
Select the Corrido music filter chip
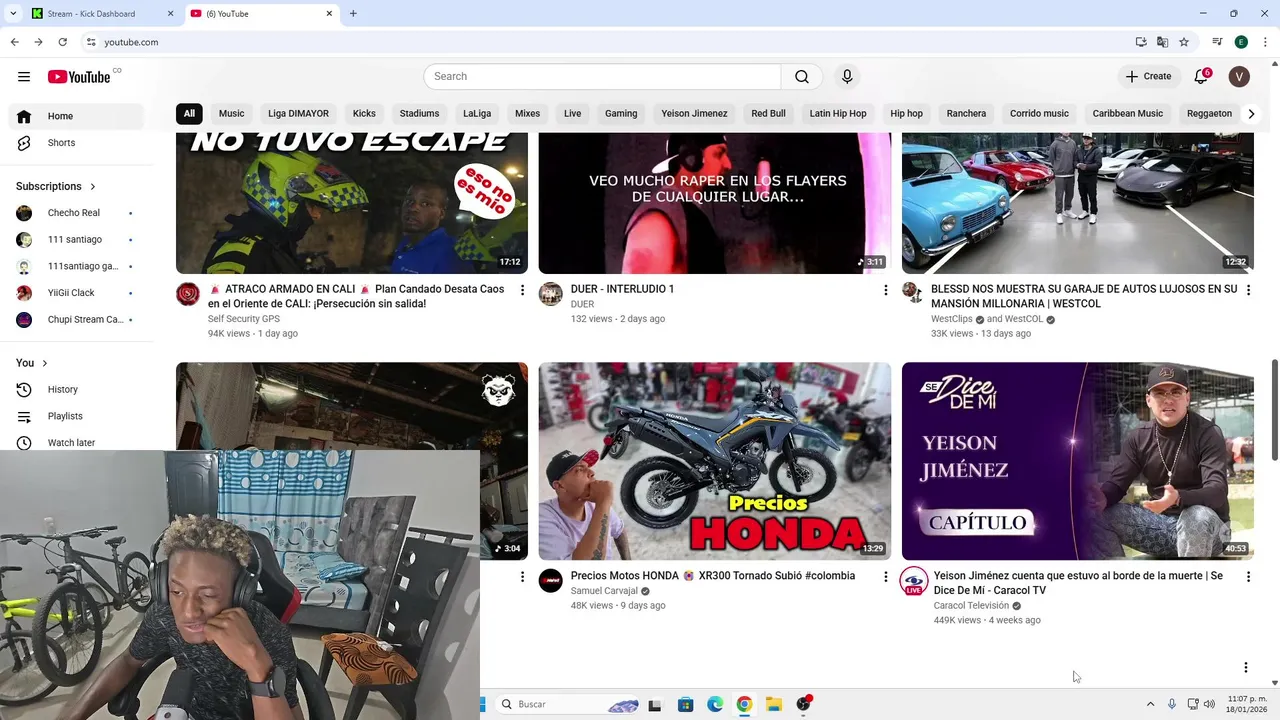coord(1039,114)
